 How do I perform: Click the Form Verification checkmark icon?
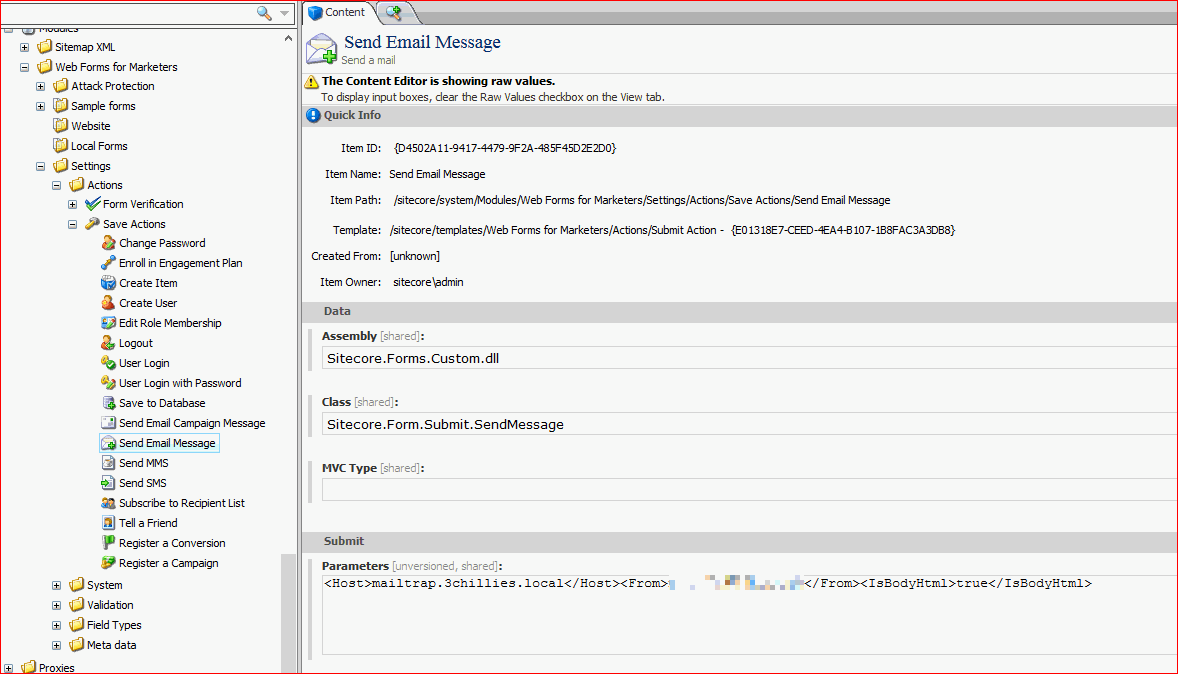[92, 204]
